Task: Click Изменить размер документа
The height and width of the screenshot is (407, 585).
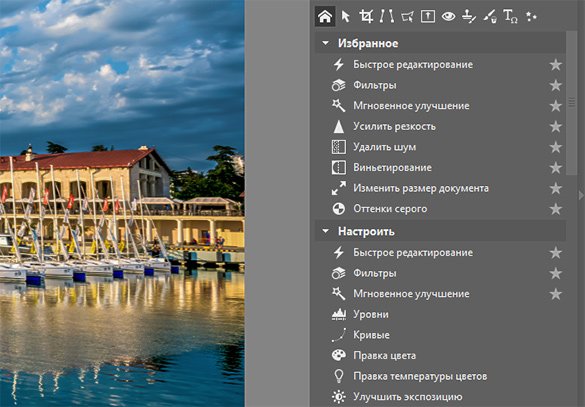Action: coord(421,188)
